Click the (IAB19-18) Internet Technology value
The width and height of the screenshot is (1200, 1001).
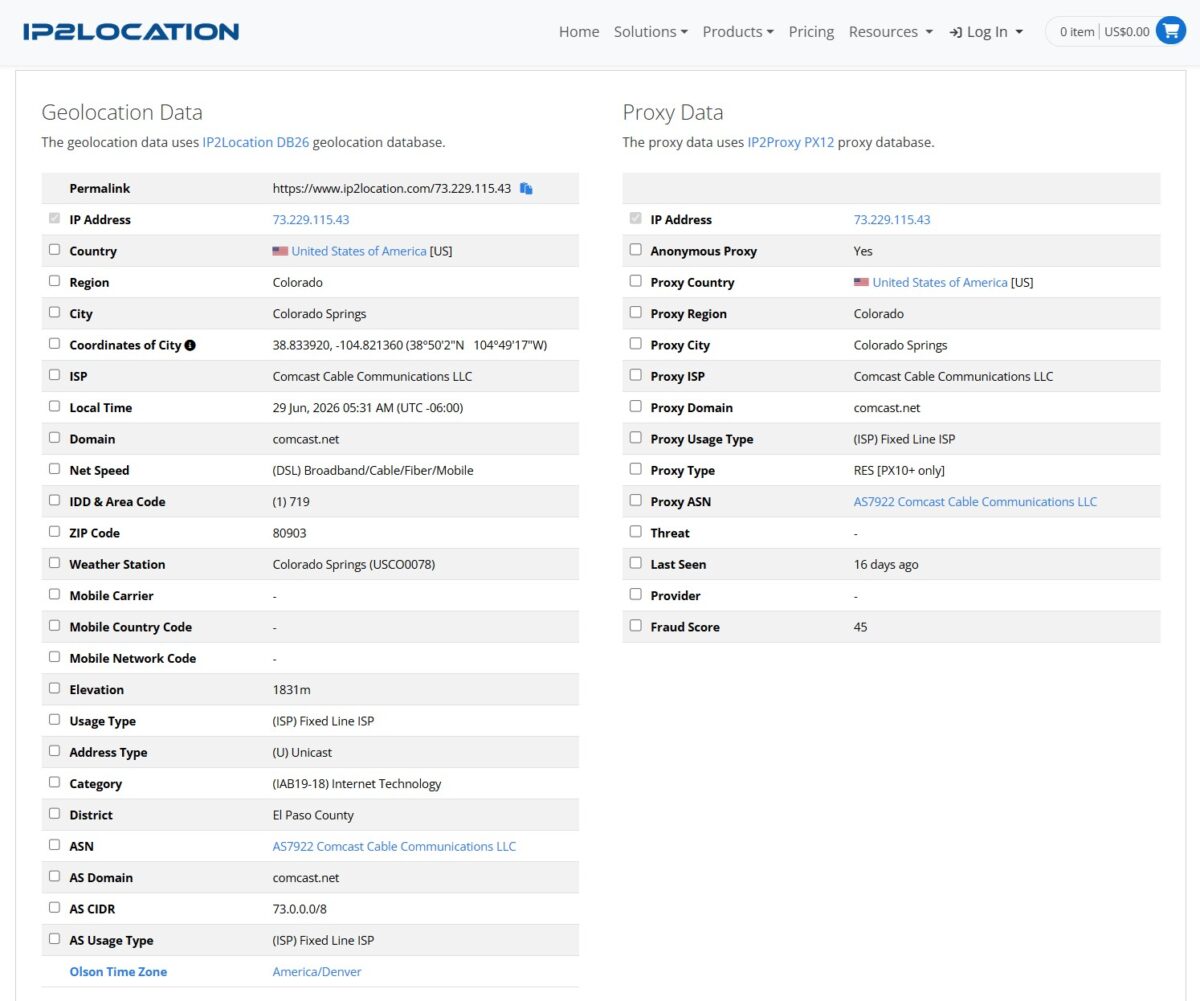(357, 784)
